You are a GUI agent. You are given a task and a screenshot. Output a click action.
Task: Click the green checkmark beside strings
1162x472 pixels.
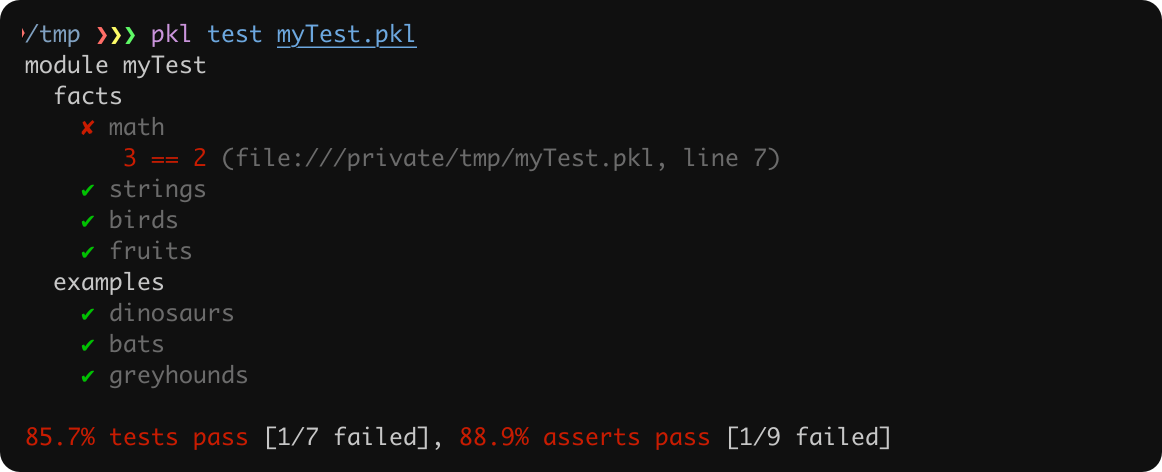(x=88, y=190)
